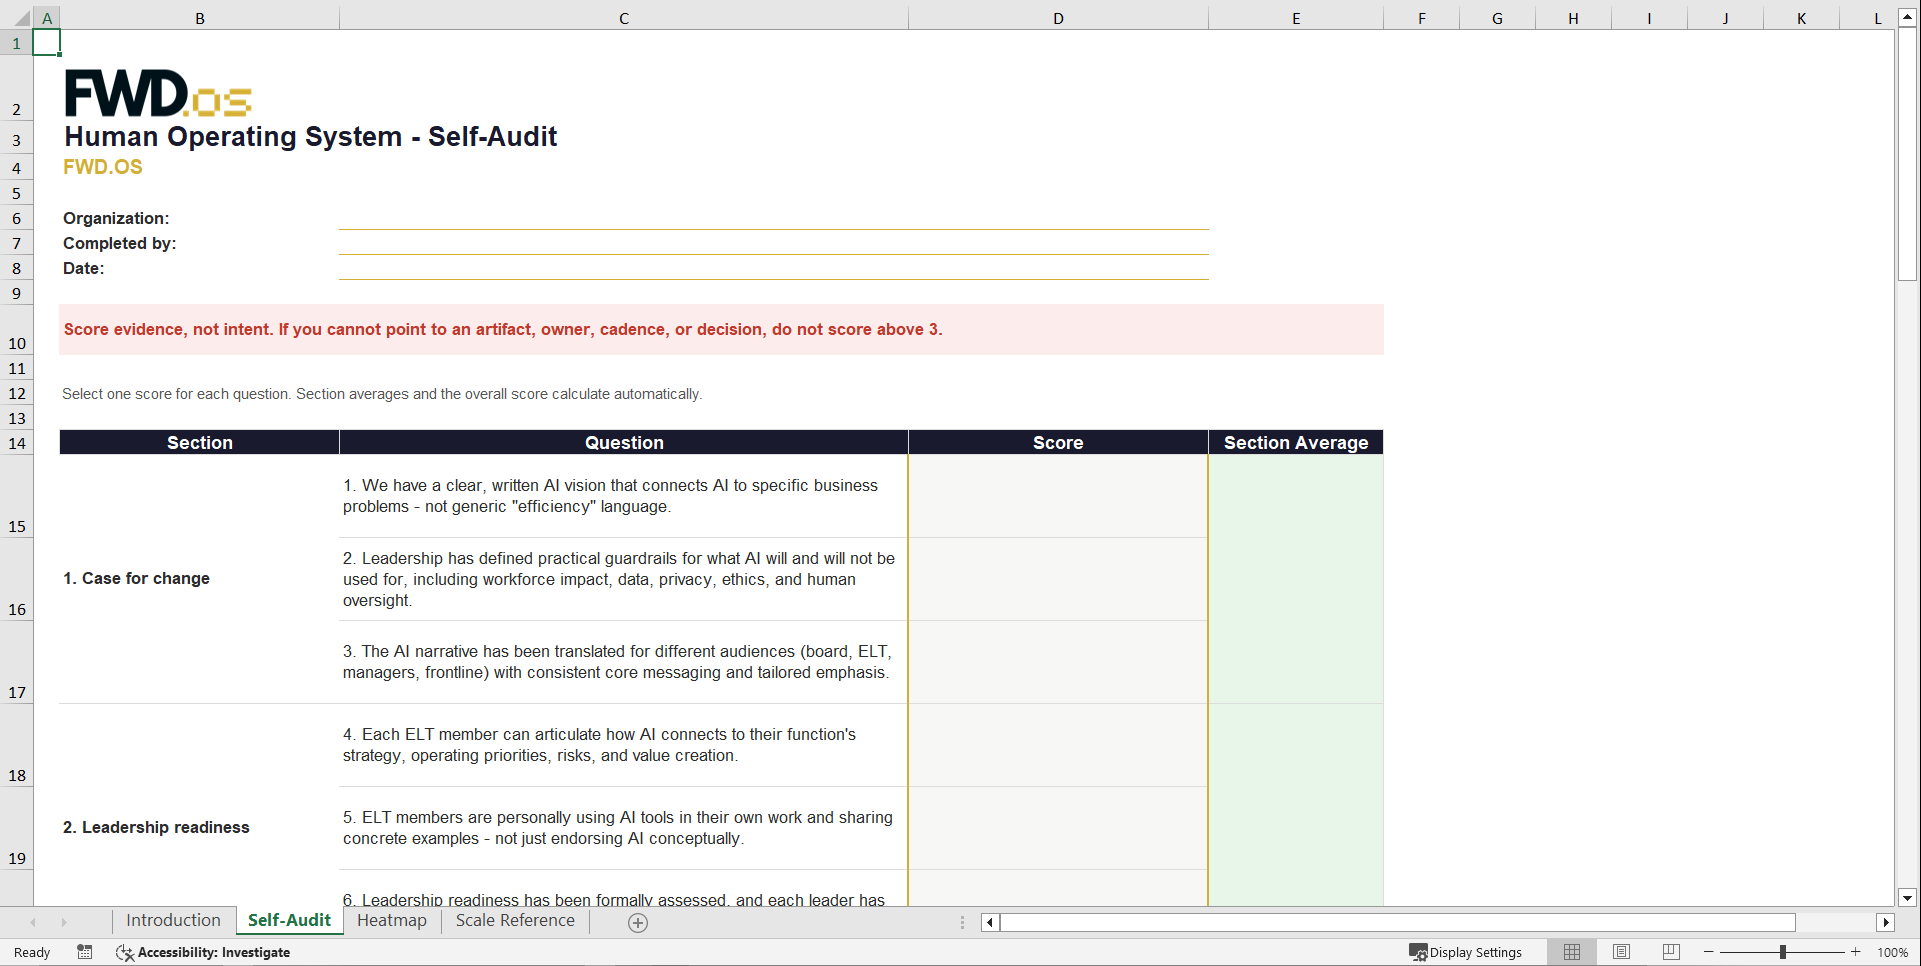The image size is (1921, 966).
Task: Click the sheet tab scroll right arrow
Action: [x=64, y=922]
